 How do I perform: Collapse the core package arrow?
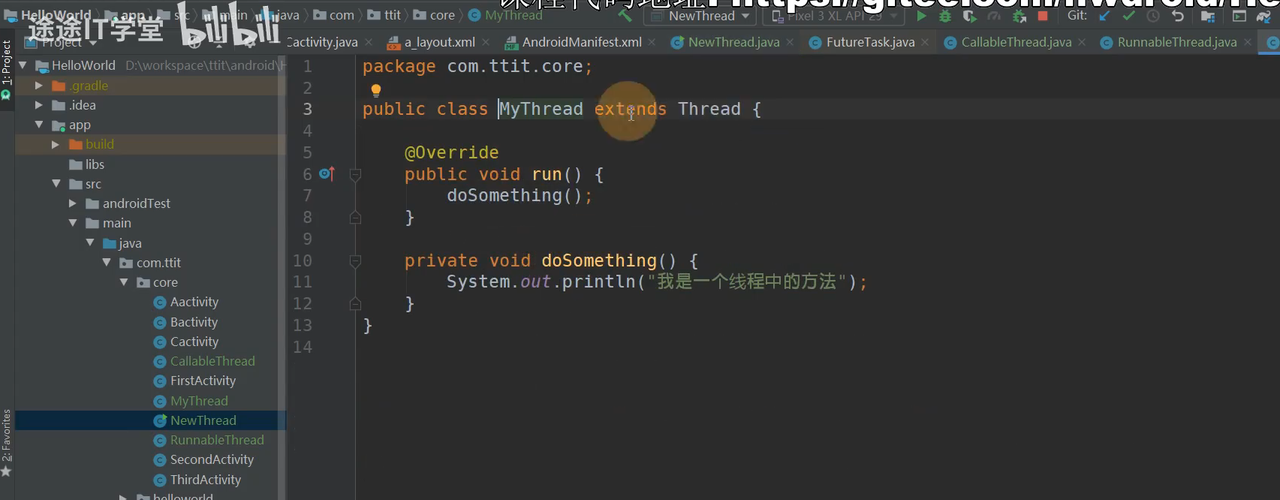125,283
